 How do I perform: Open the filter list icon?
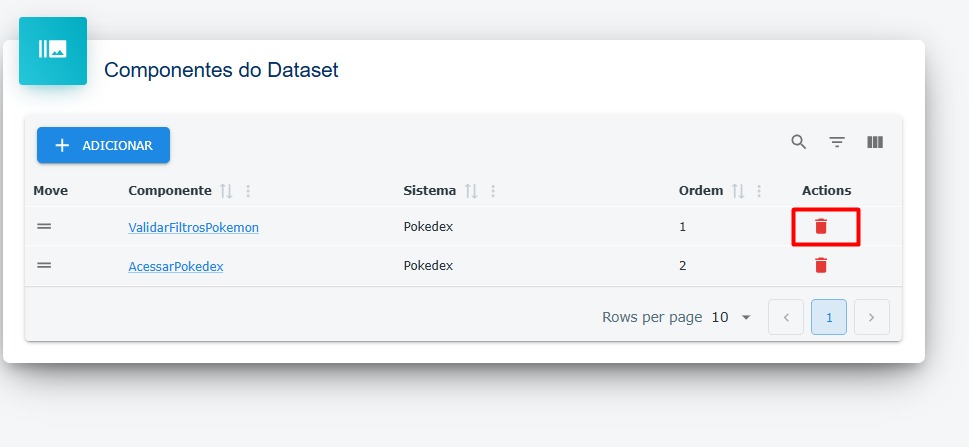(837, 142)
